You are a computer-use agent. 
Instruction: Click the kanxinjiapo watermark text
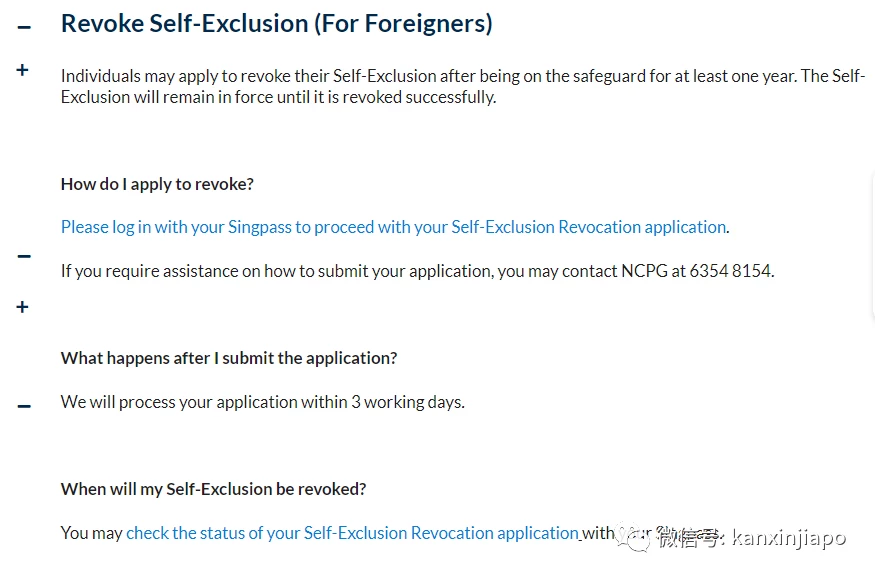click(x=789, y=538)
